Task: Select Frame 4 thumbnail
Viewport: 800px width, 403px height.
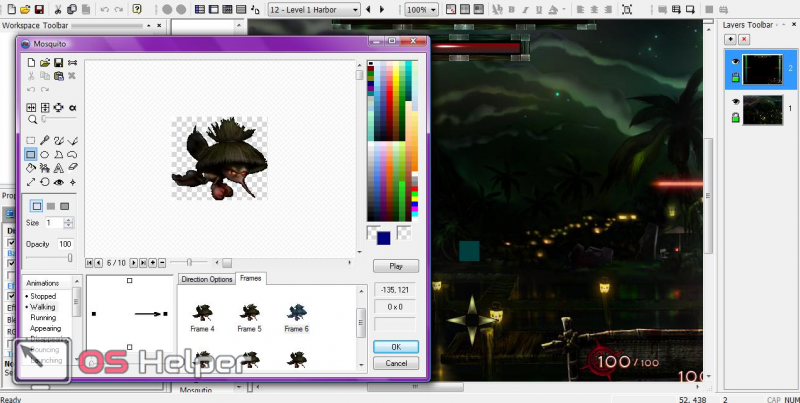Action: [x=203, y=317]
